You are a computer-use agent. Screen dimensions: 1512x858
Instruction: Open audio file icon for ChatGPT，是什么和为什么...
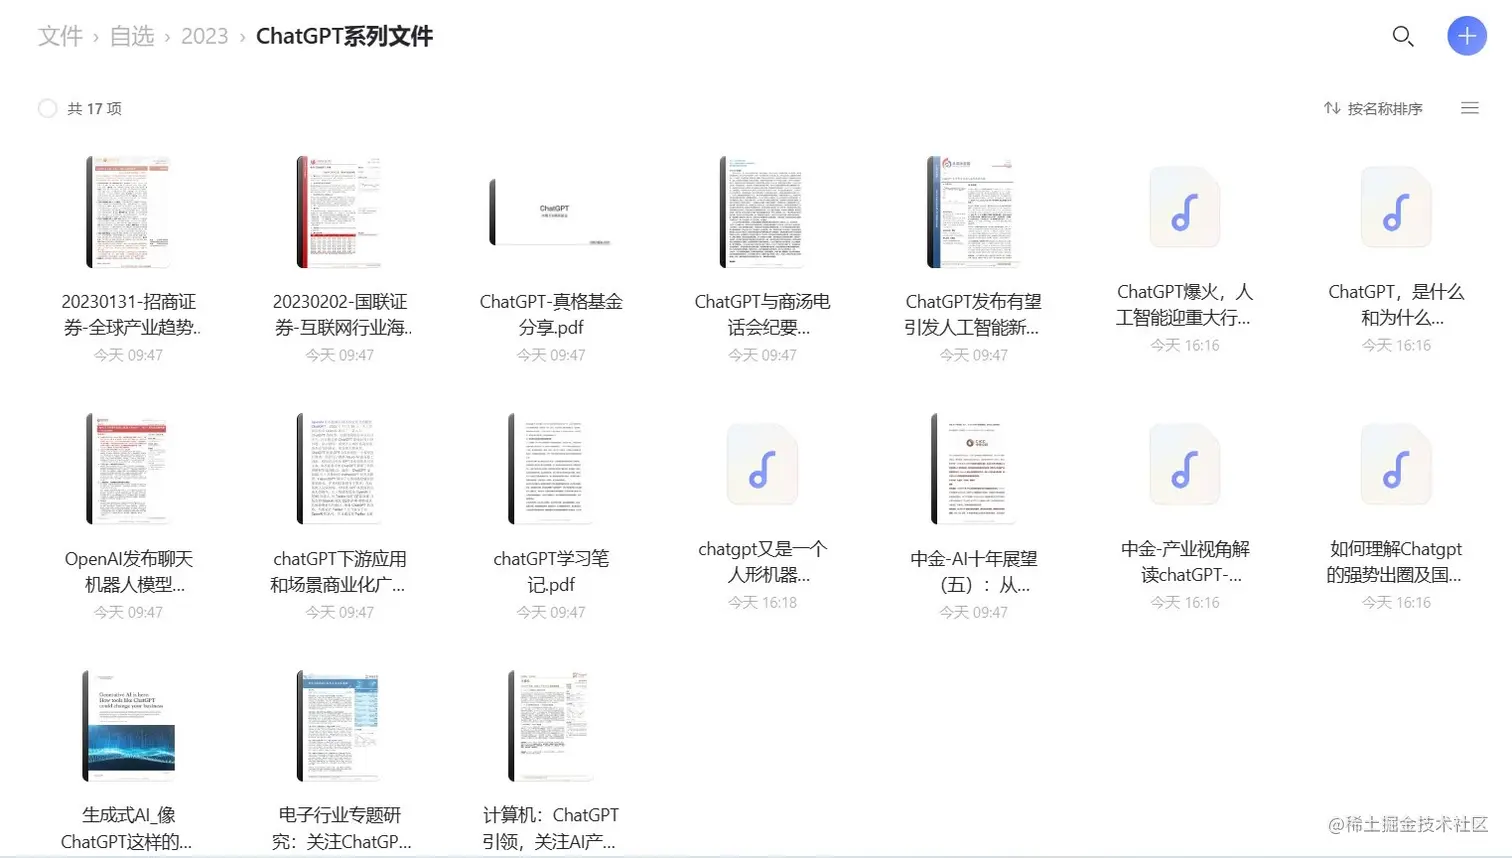[x=1396, y=209]
